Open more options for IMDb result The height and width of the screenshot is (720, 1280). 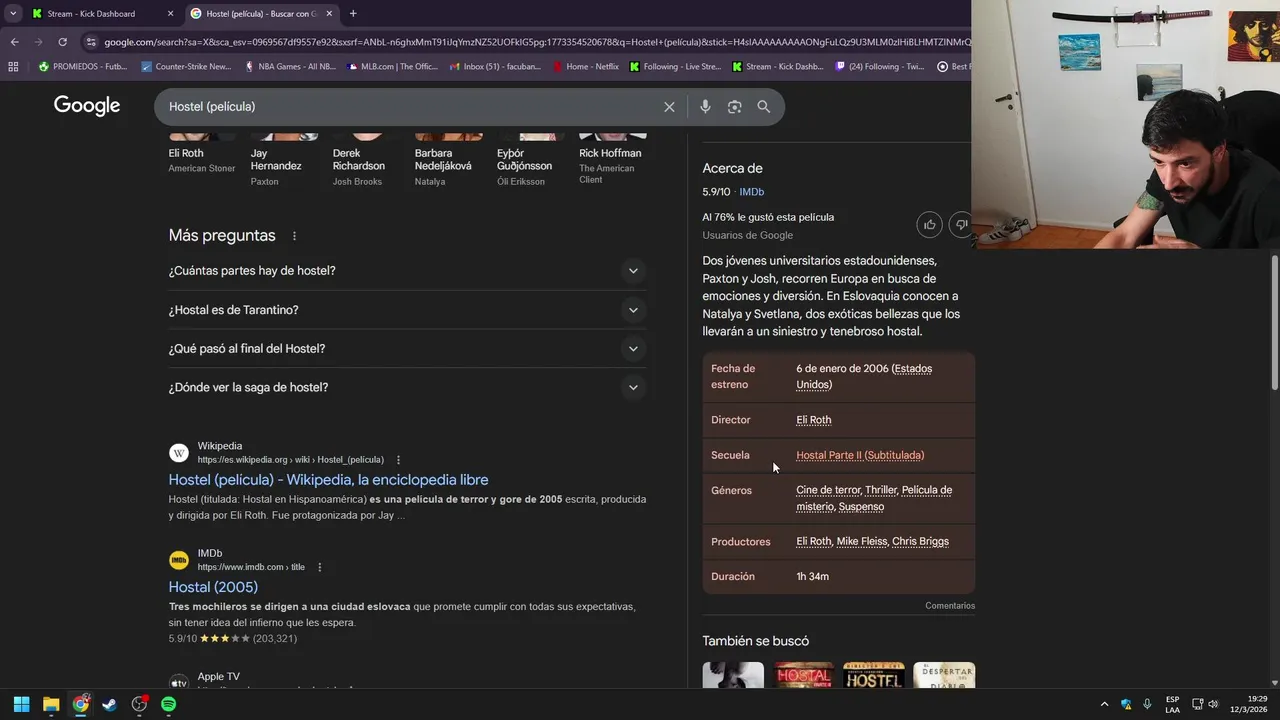pos(320,567)
